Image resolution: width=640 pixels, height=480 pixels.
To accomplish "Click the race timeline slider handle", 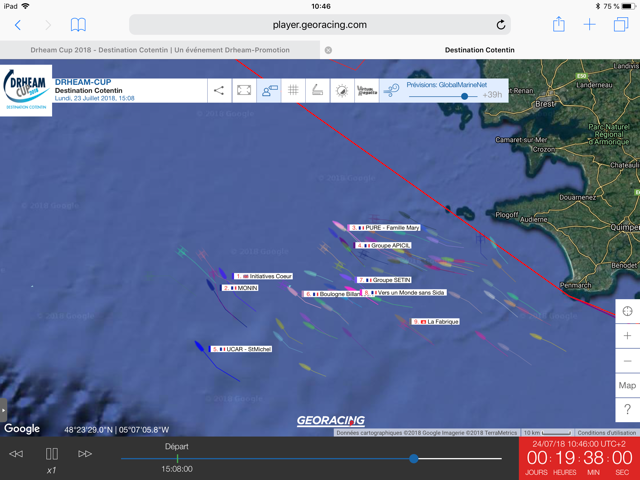I will [413, 458].
